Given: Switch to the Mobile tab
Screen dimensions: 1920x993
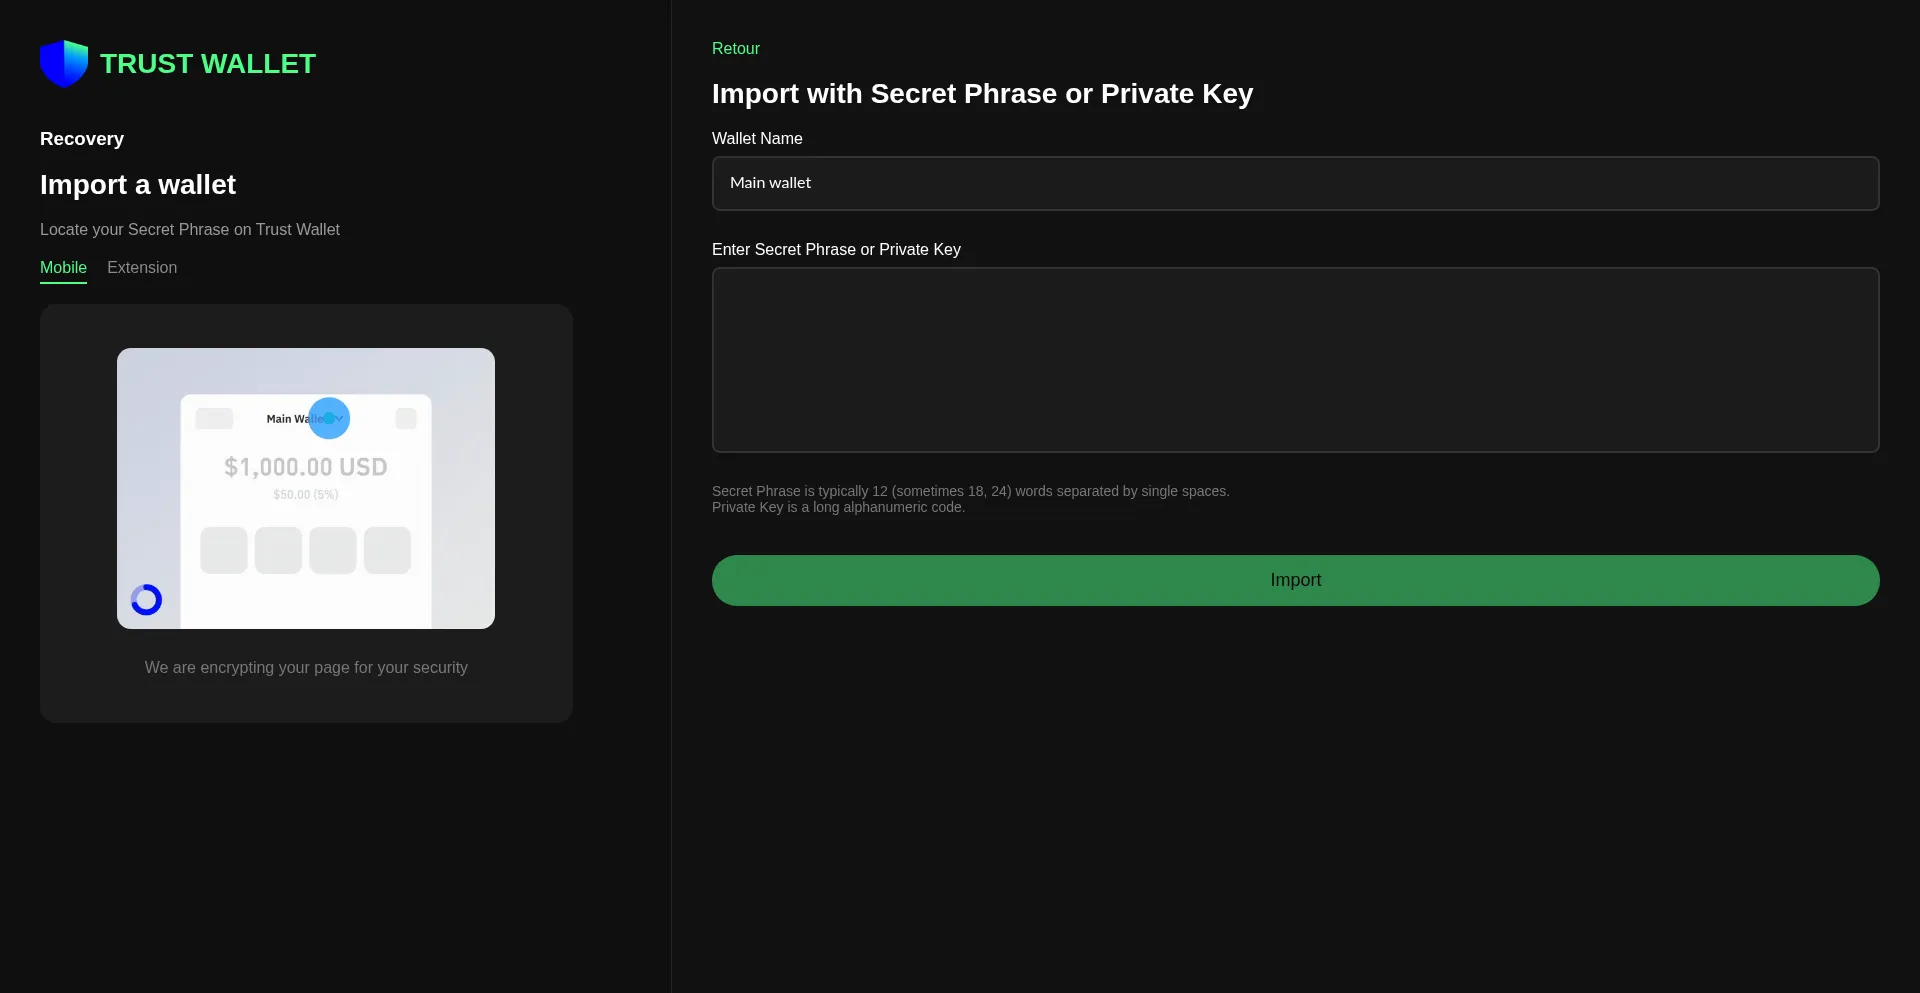Looking at the screenshot, I should [63, 268].
